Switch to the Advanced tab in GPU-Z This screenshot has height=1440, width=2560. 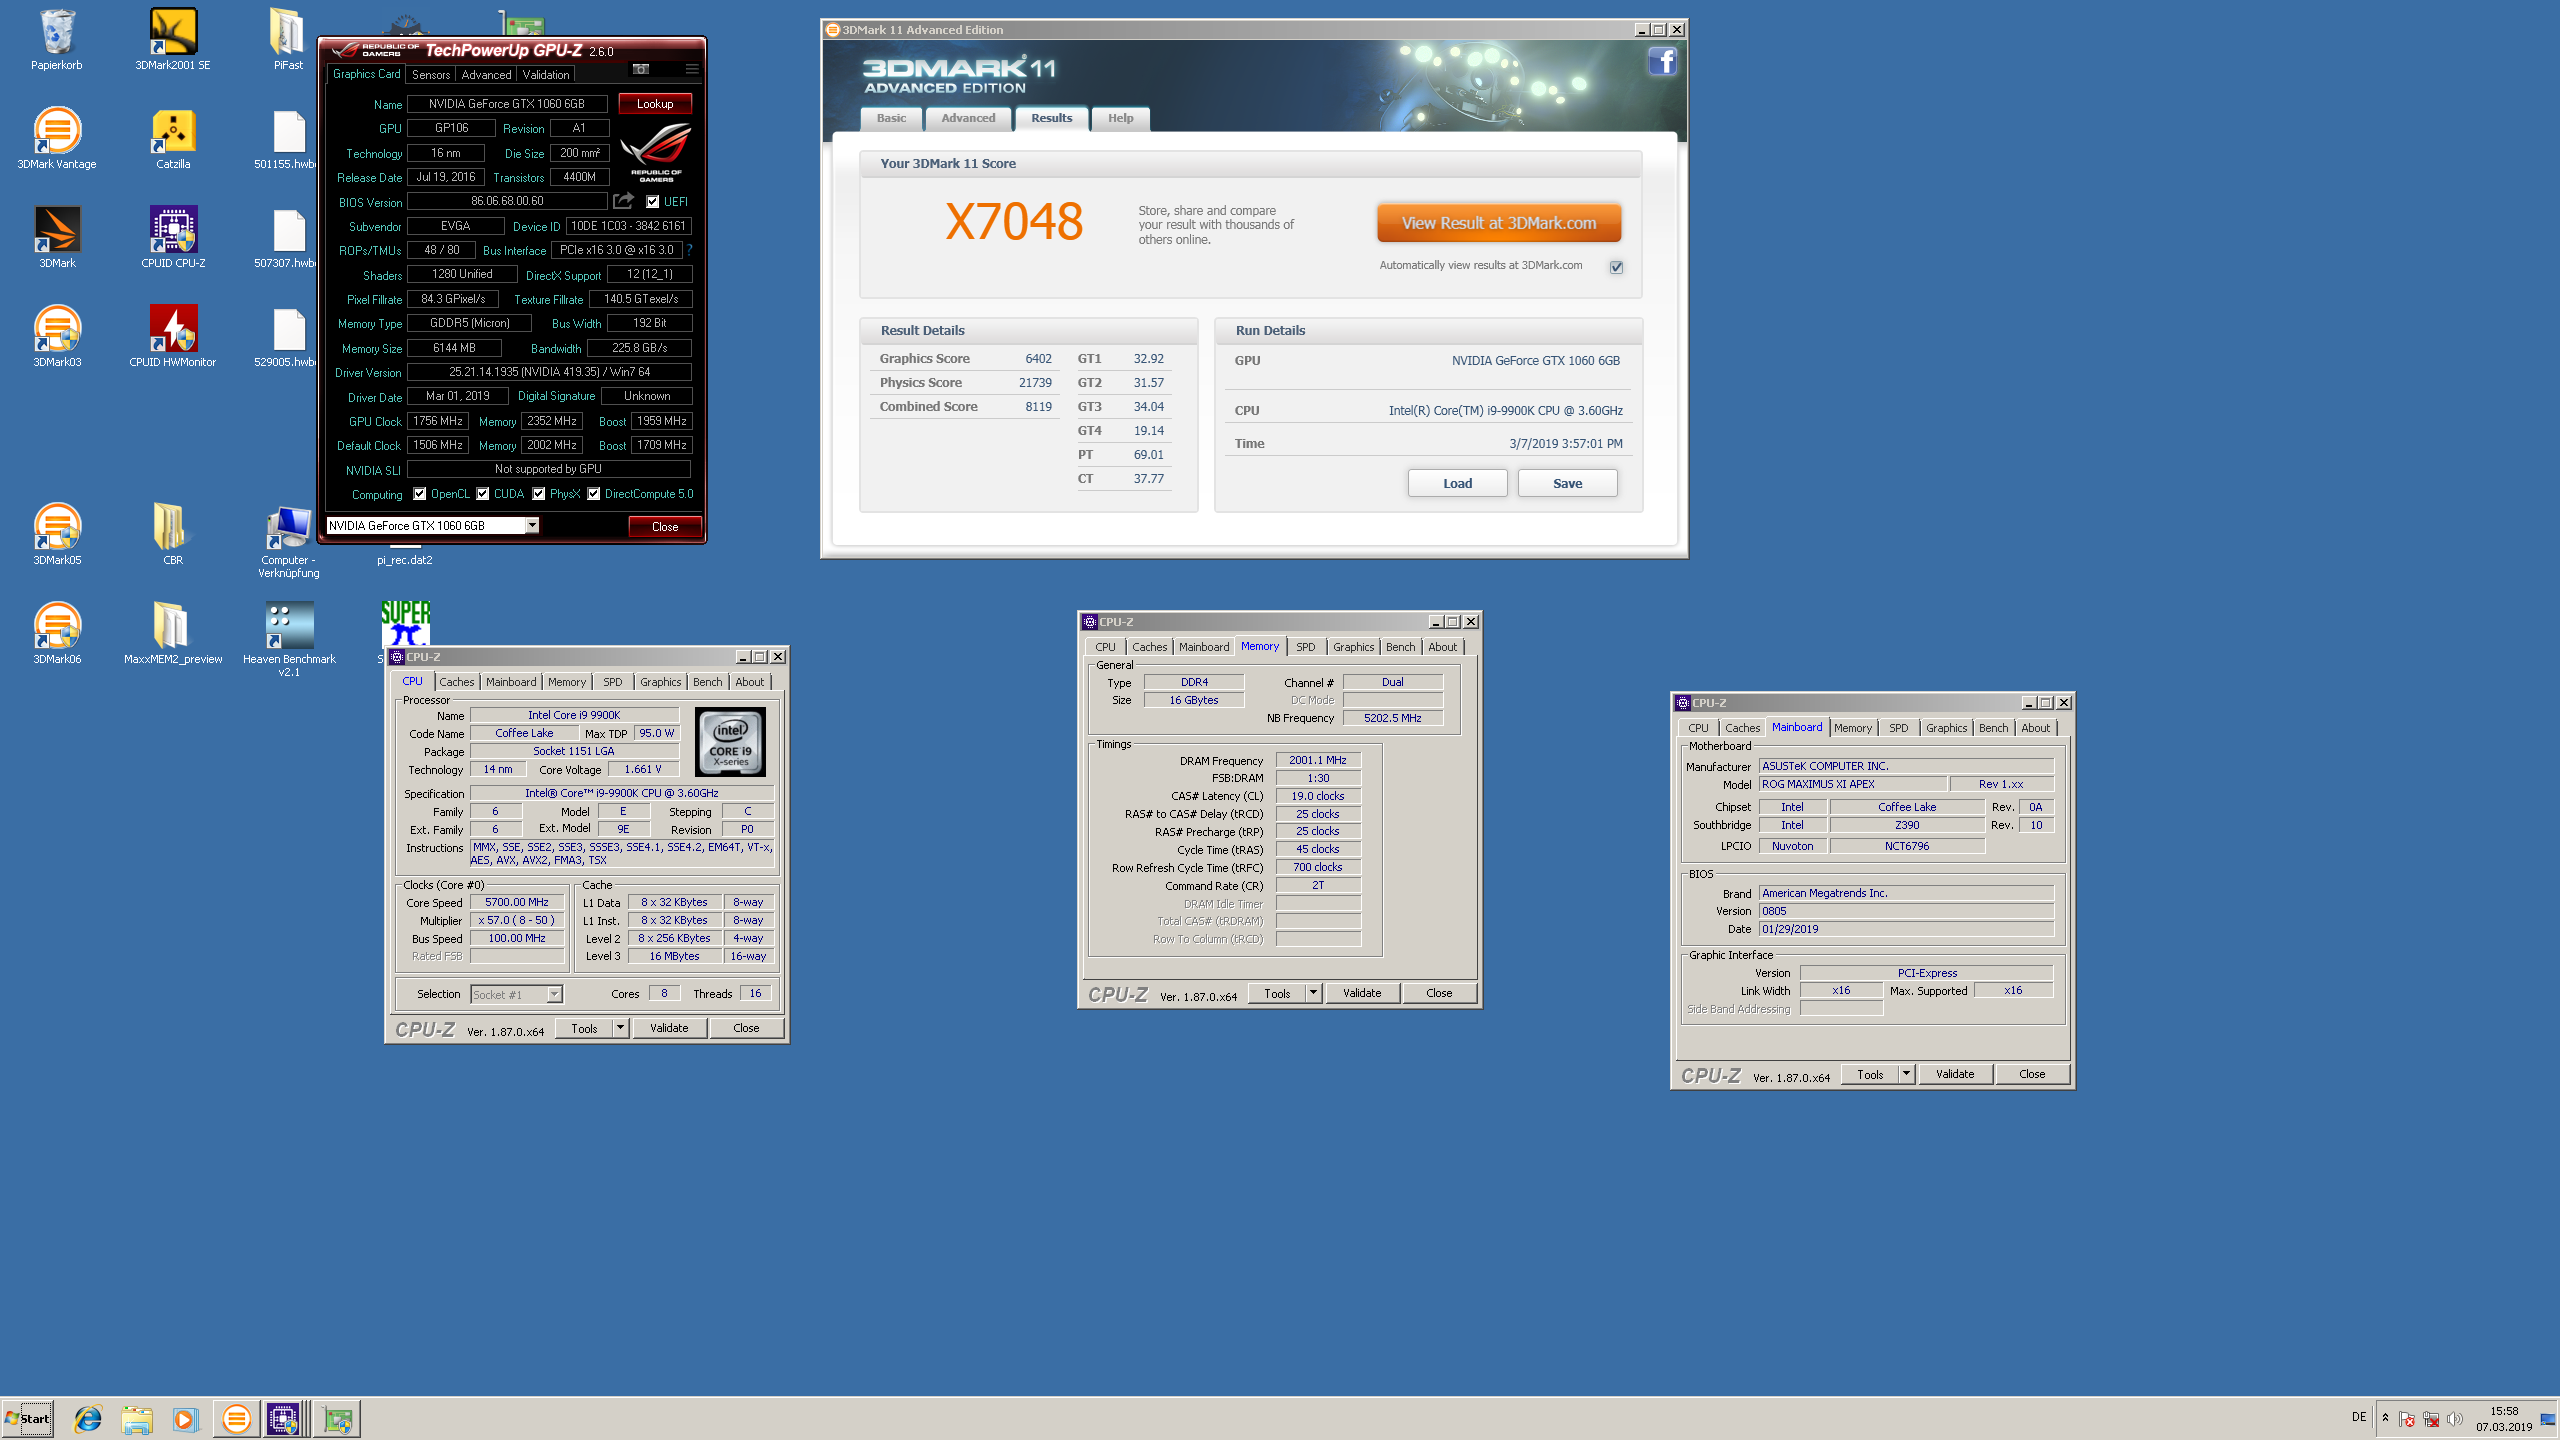click(x=486, y=75)
